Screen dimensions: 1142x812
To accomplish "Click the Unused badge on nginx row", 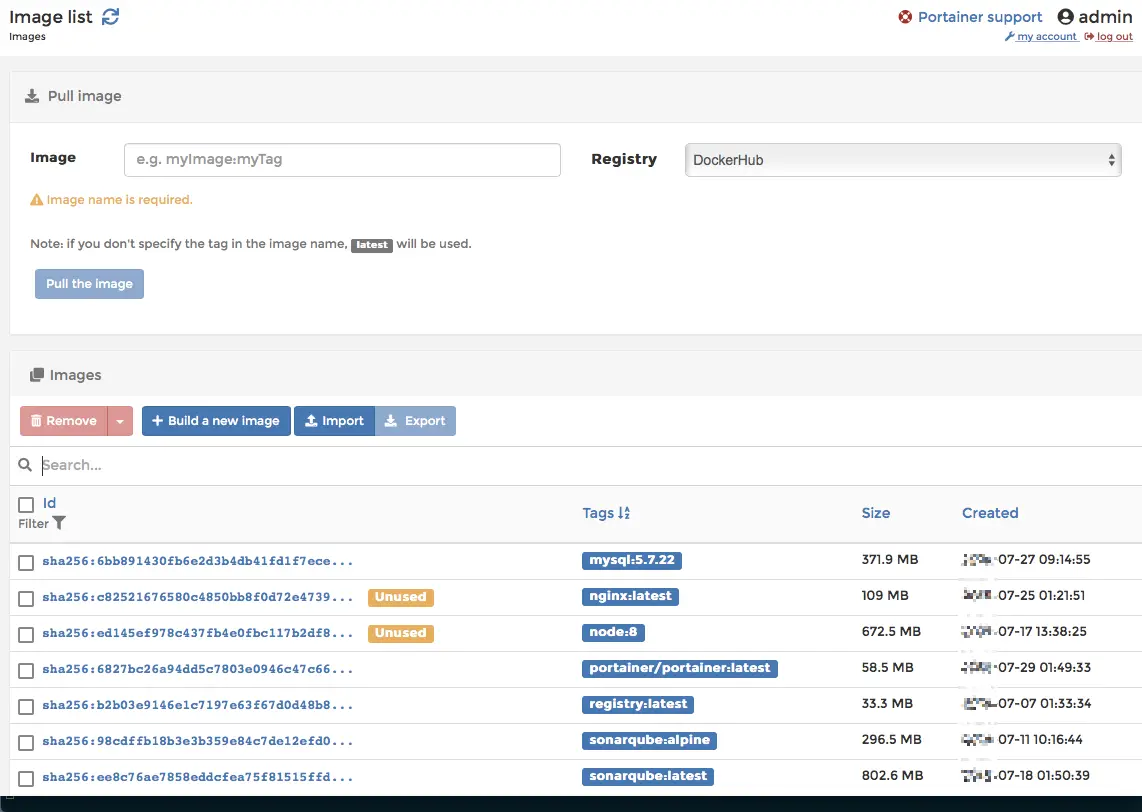I will [x=401, y=597].
